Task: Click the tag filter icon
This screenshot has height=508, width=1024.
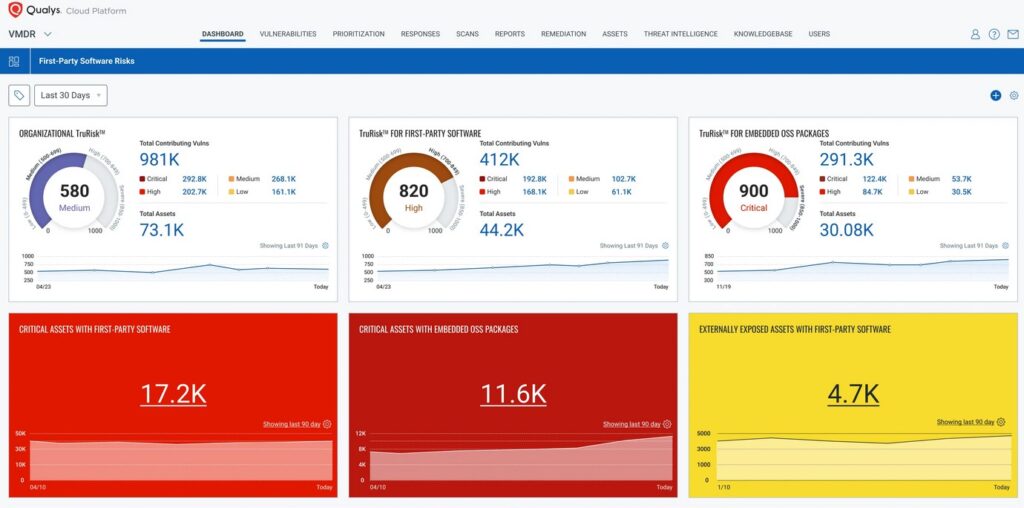Action: coord(19,95)
